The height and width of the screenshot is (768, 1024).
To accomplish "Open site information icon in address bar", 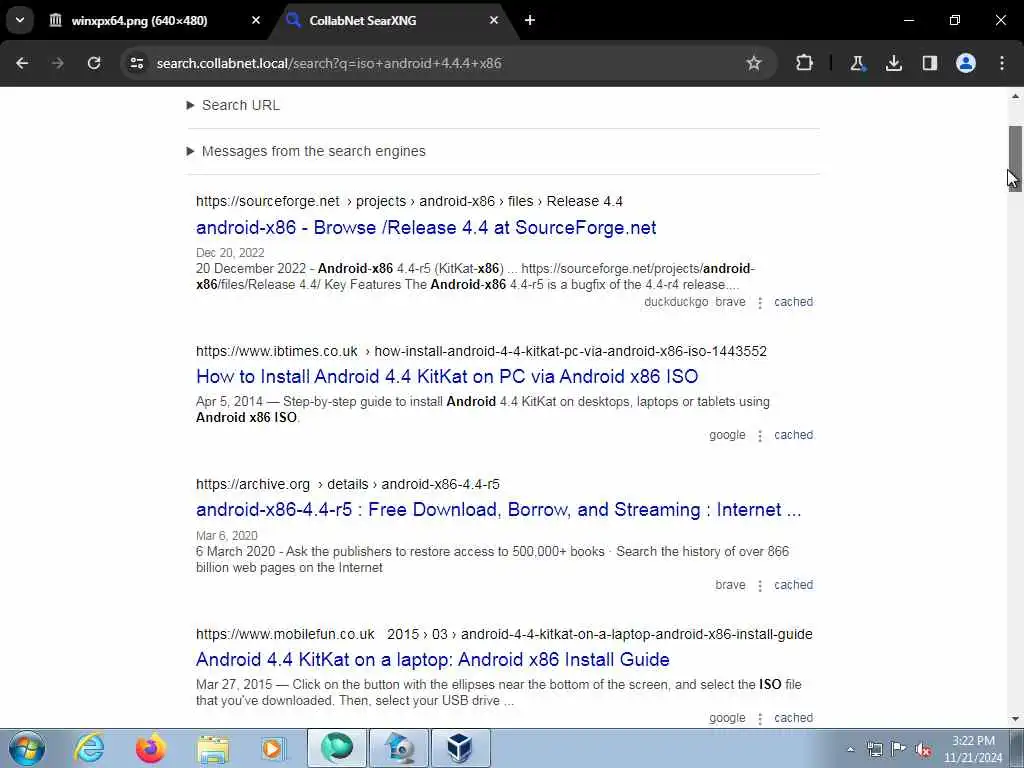I will pyautogui.click(x=137, y=63).
